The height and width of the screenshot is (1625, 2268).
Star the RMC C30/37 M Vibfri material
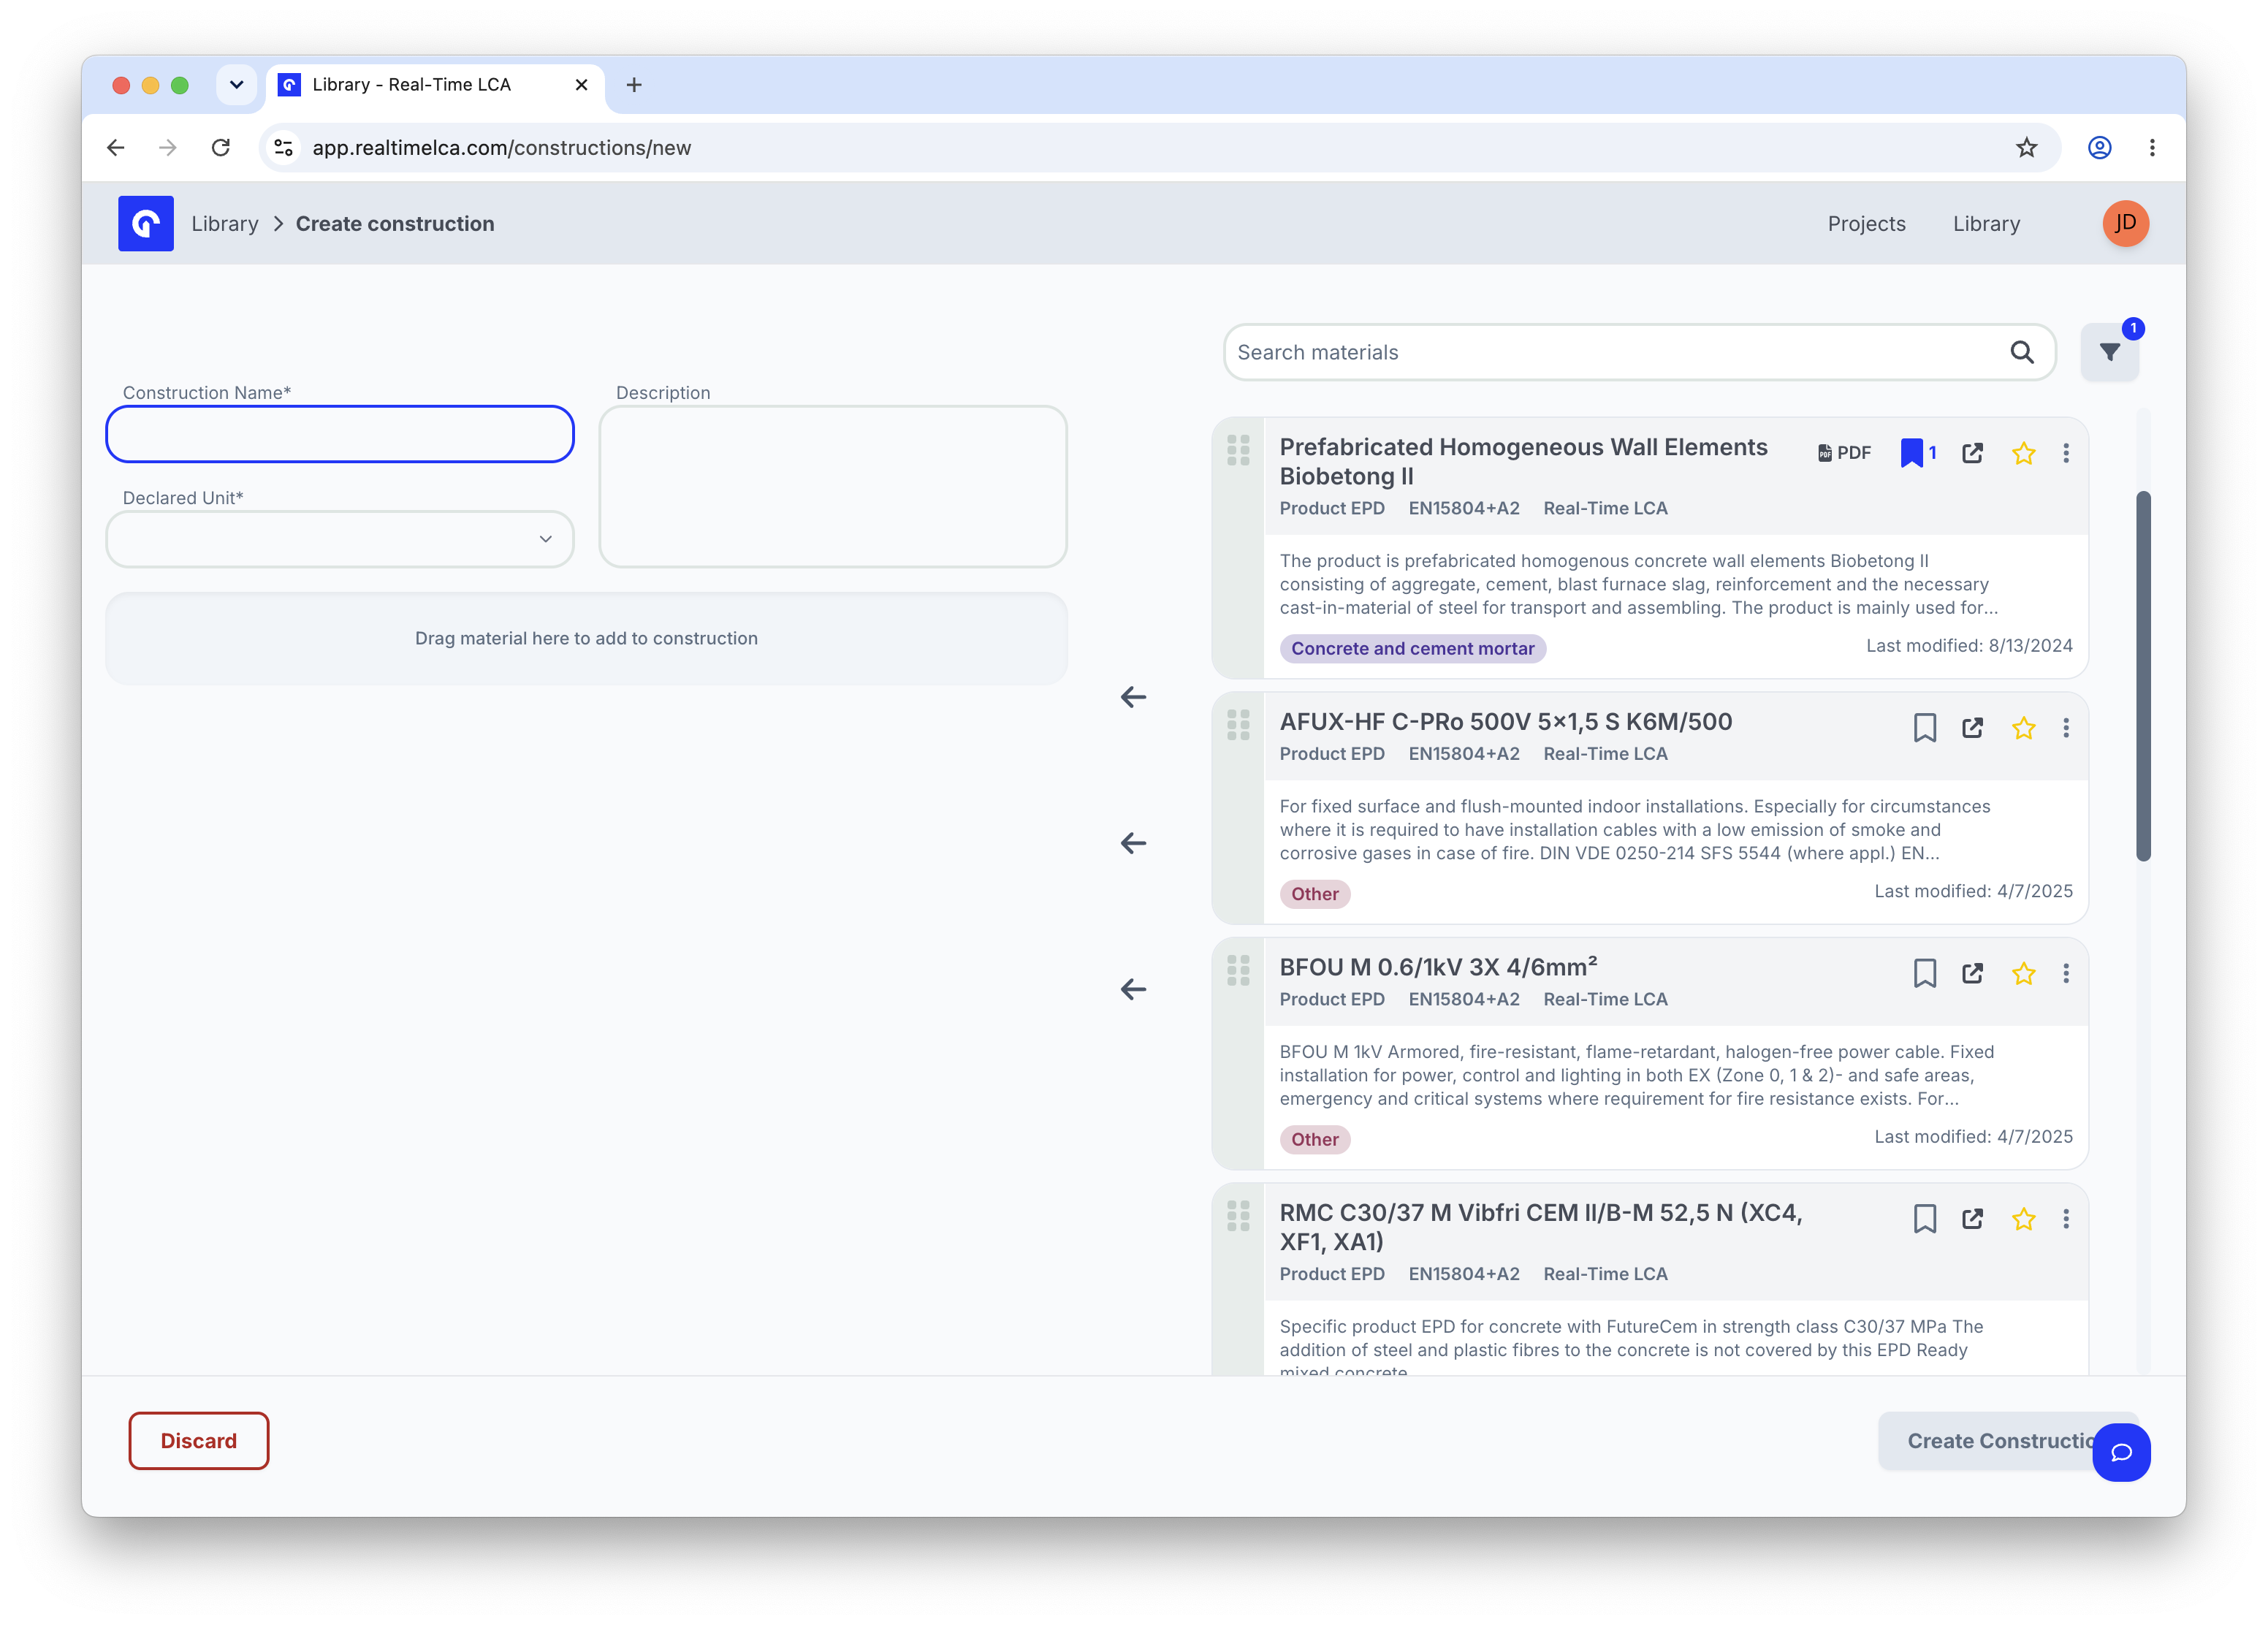pyautogui.click(x=2023, y=1219)
